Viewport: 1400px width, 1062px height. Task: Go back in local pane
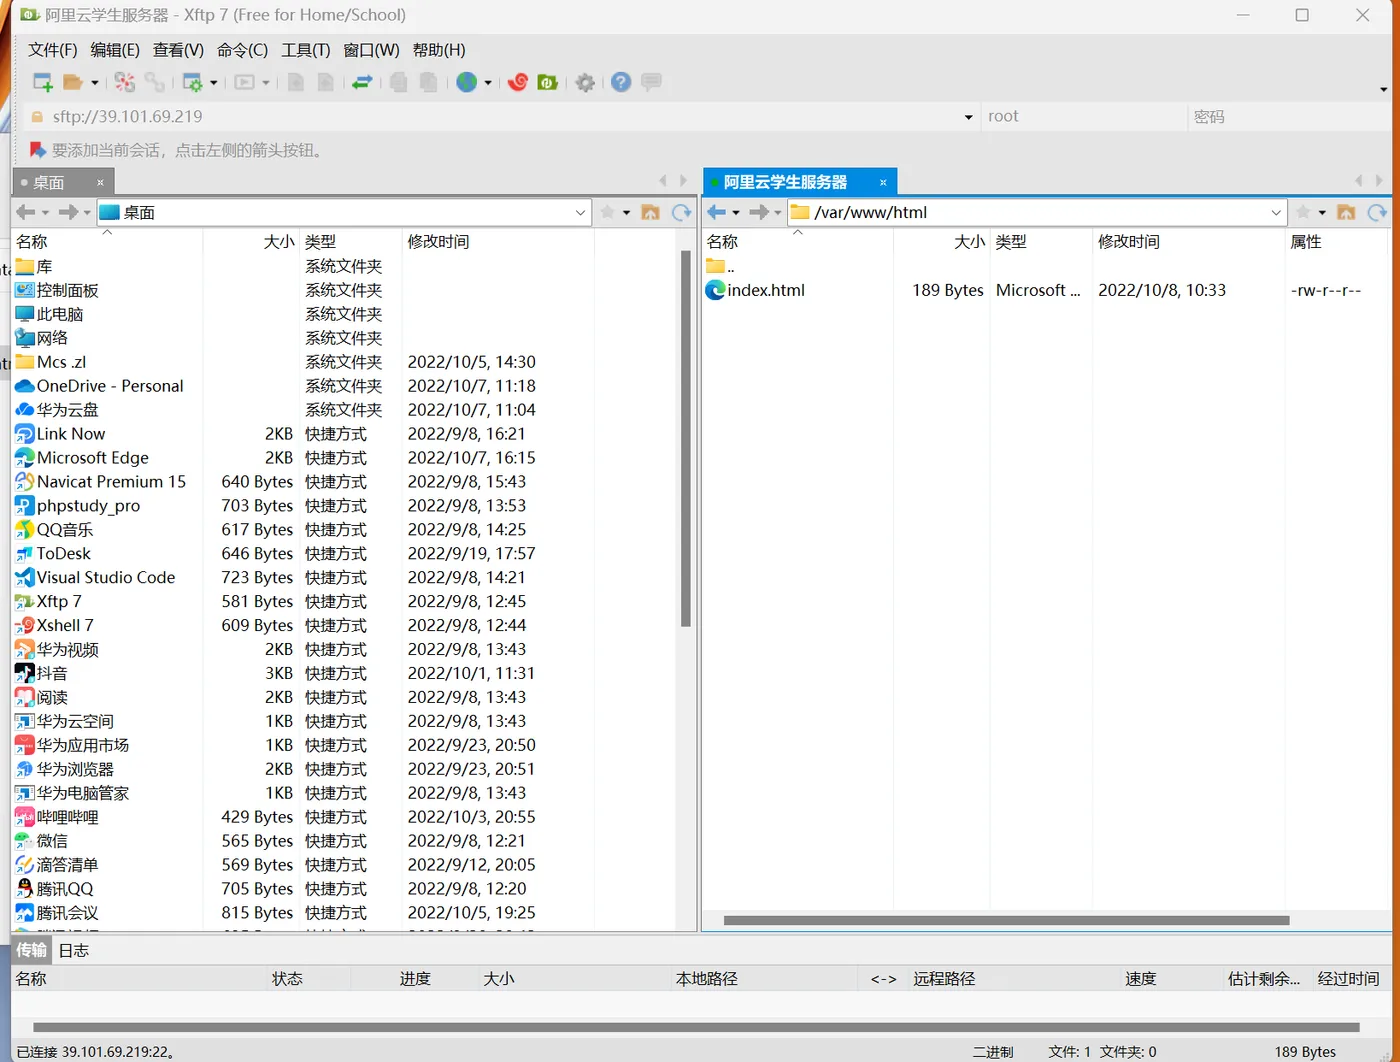click(x=26, y=212)
